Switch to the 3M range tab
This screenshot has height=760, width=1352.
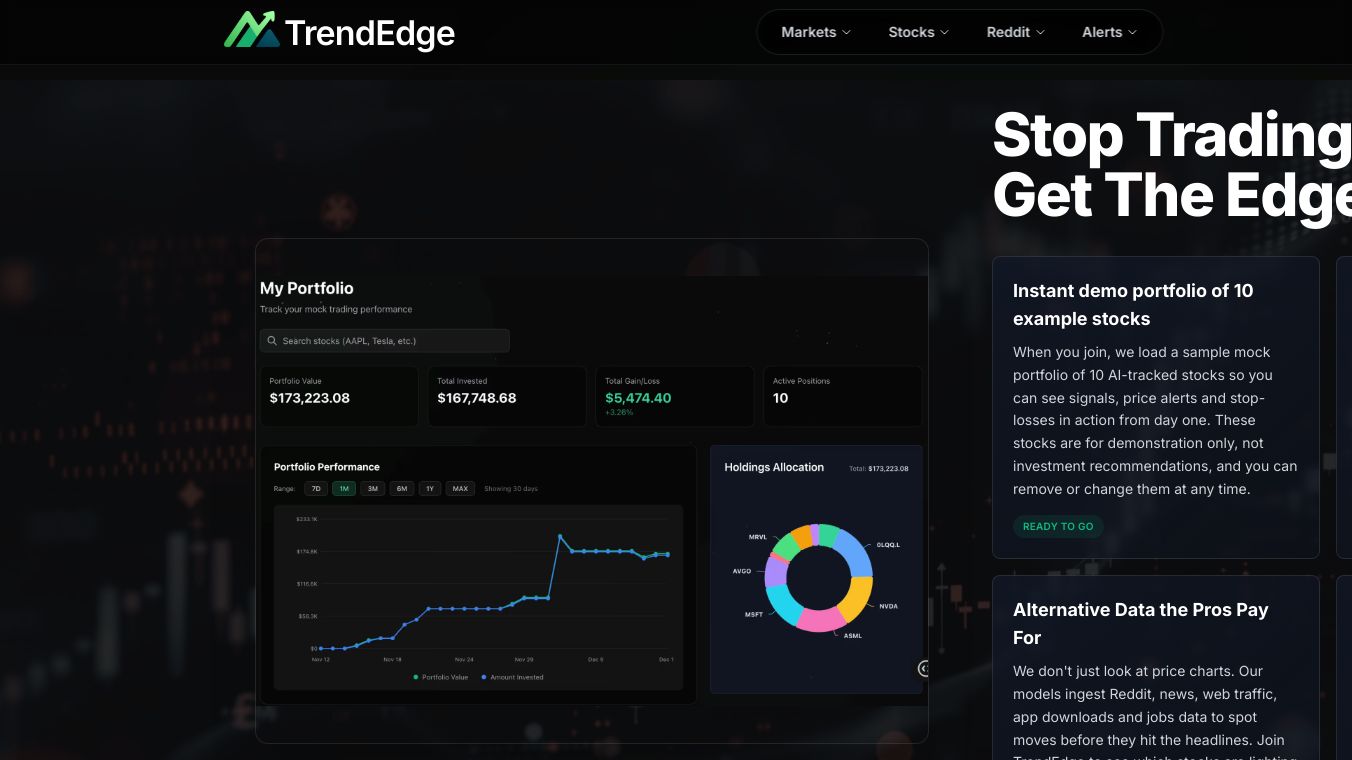(372, 489)
